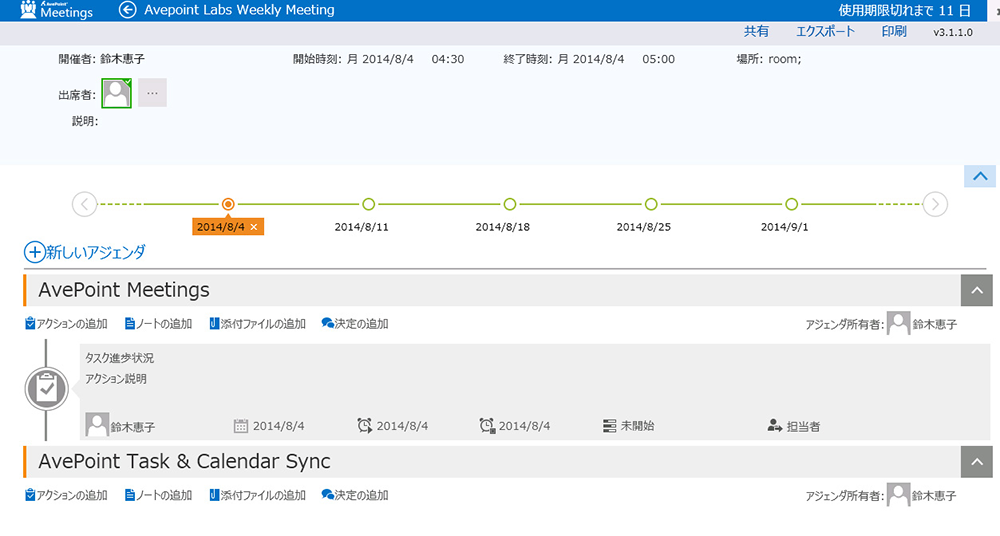Click the AvePoint Meetings agenda title
Viewport: 1000px width, 536px height.
[124, 290]
